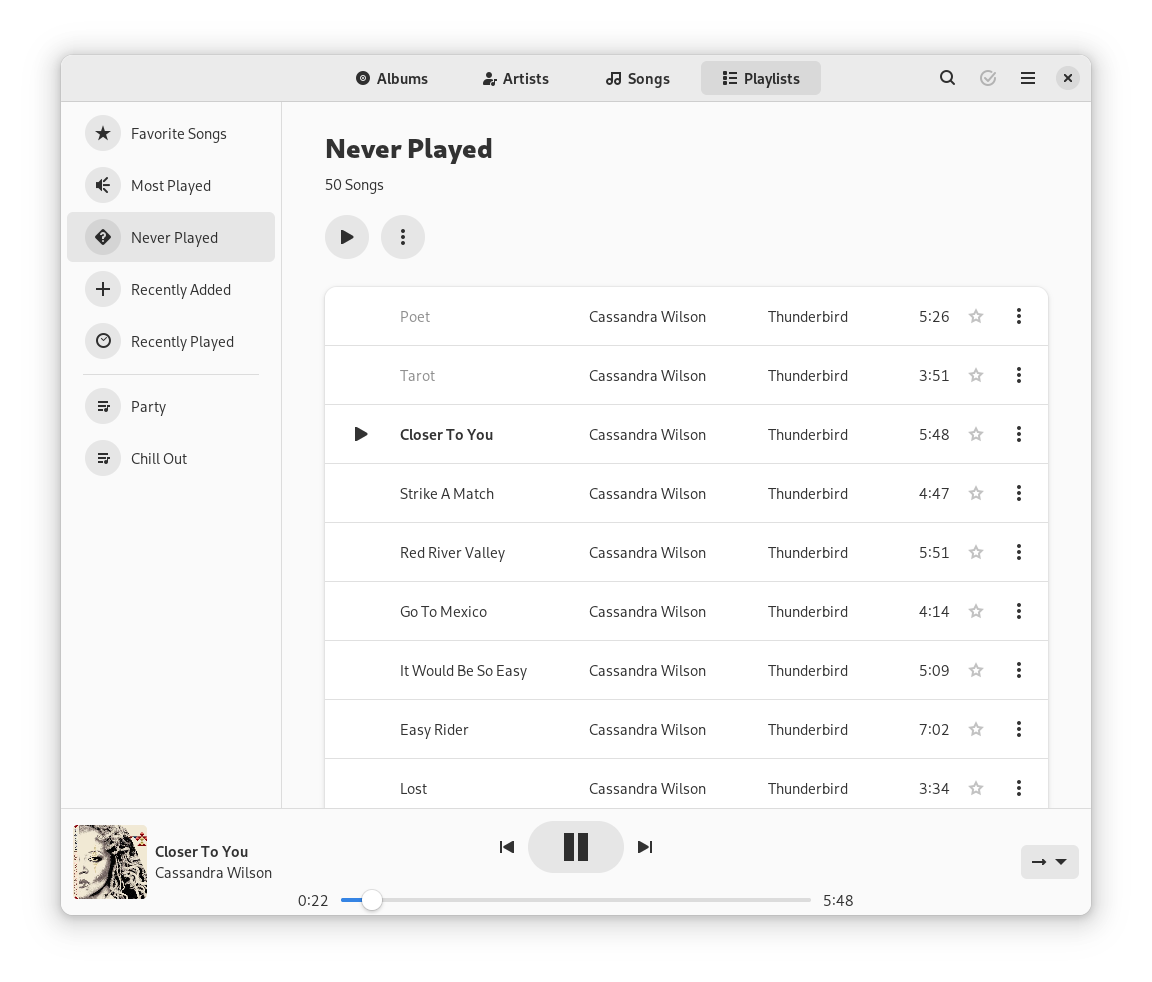Click the album cover thumbnail
The image size is (1152, 982).
(110, 862)
